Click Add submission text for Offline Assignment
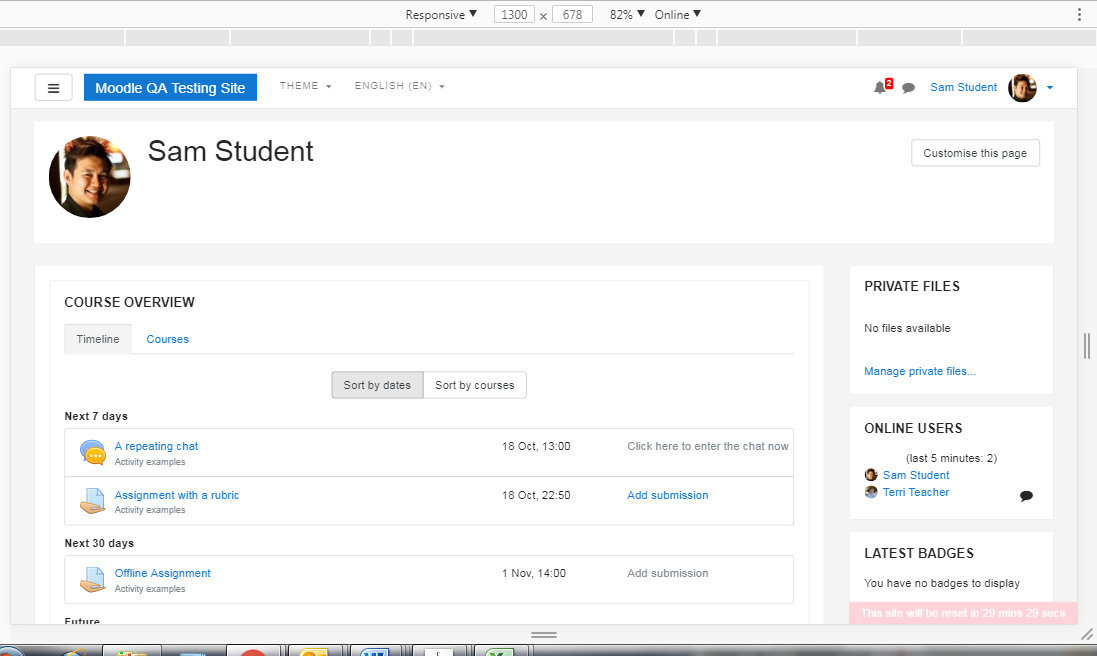The image size is (1097, 656). 667,573
